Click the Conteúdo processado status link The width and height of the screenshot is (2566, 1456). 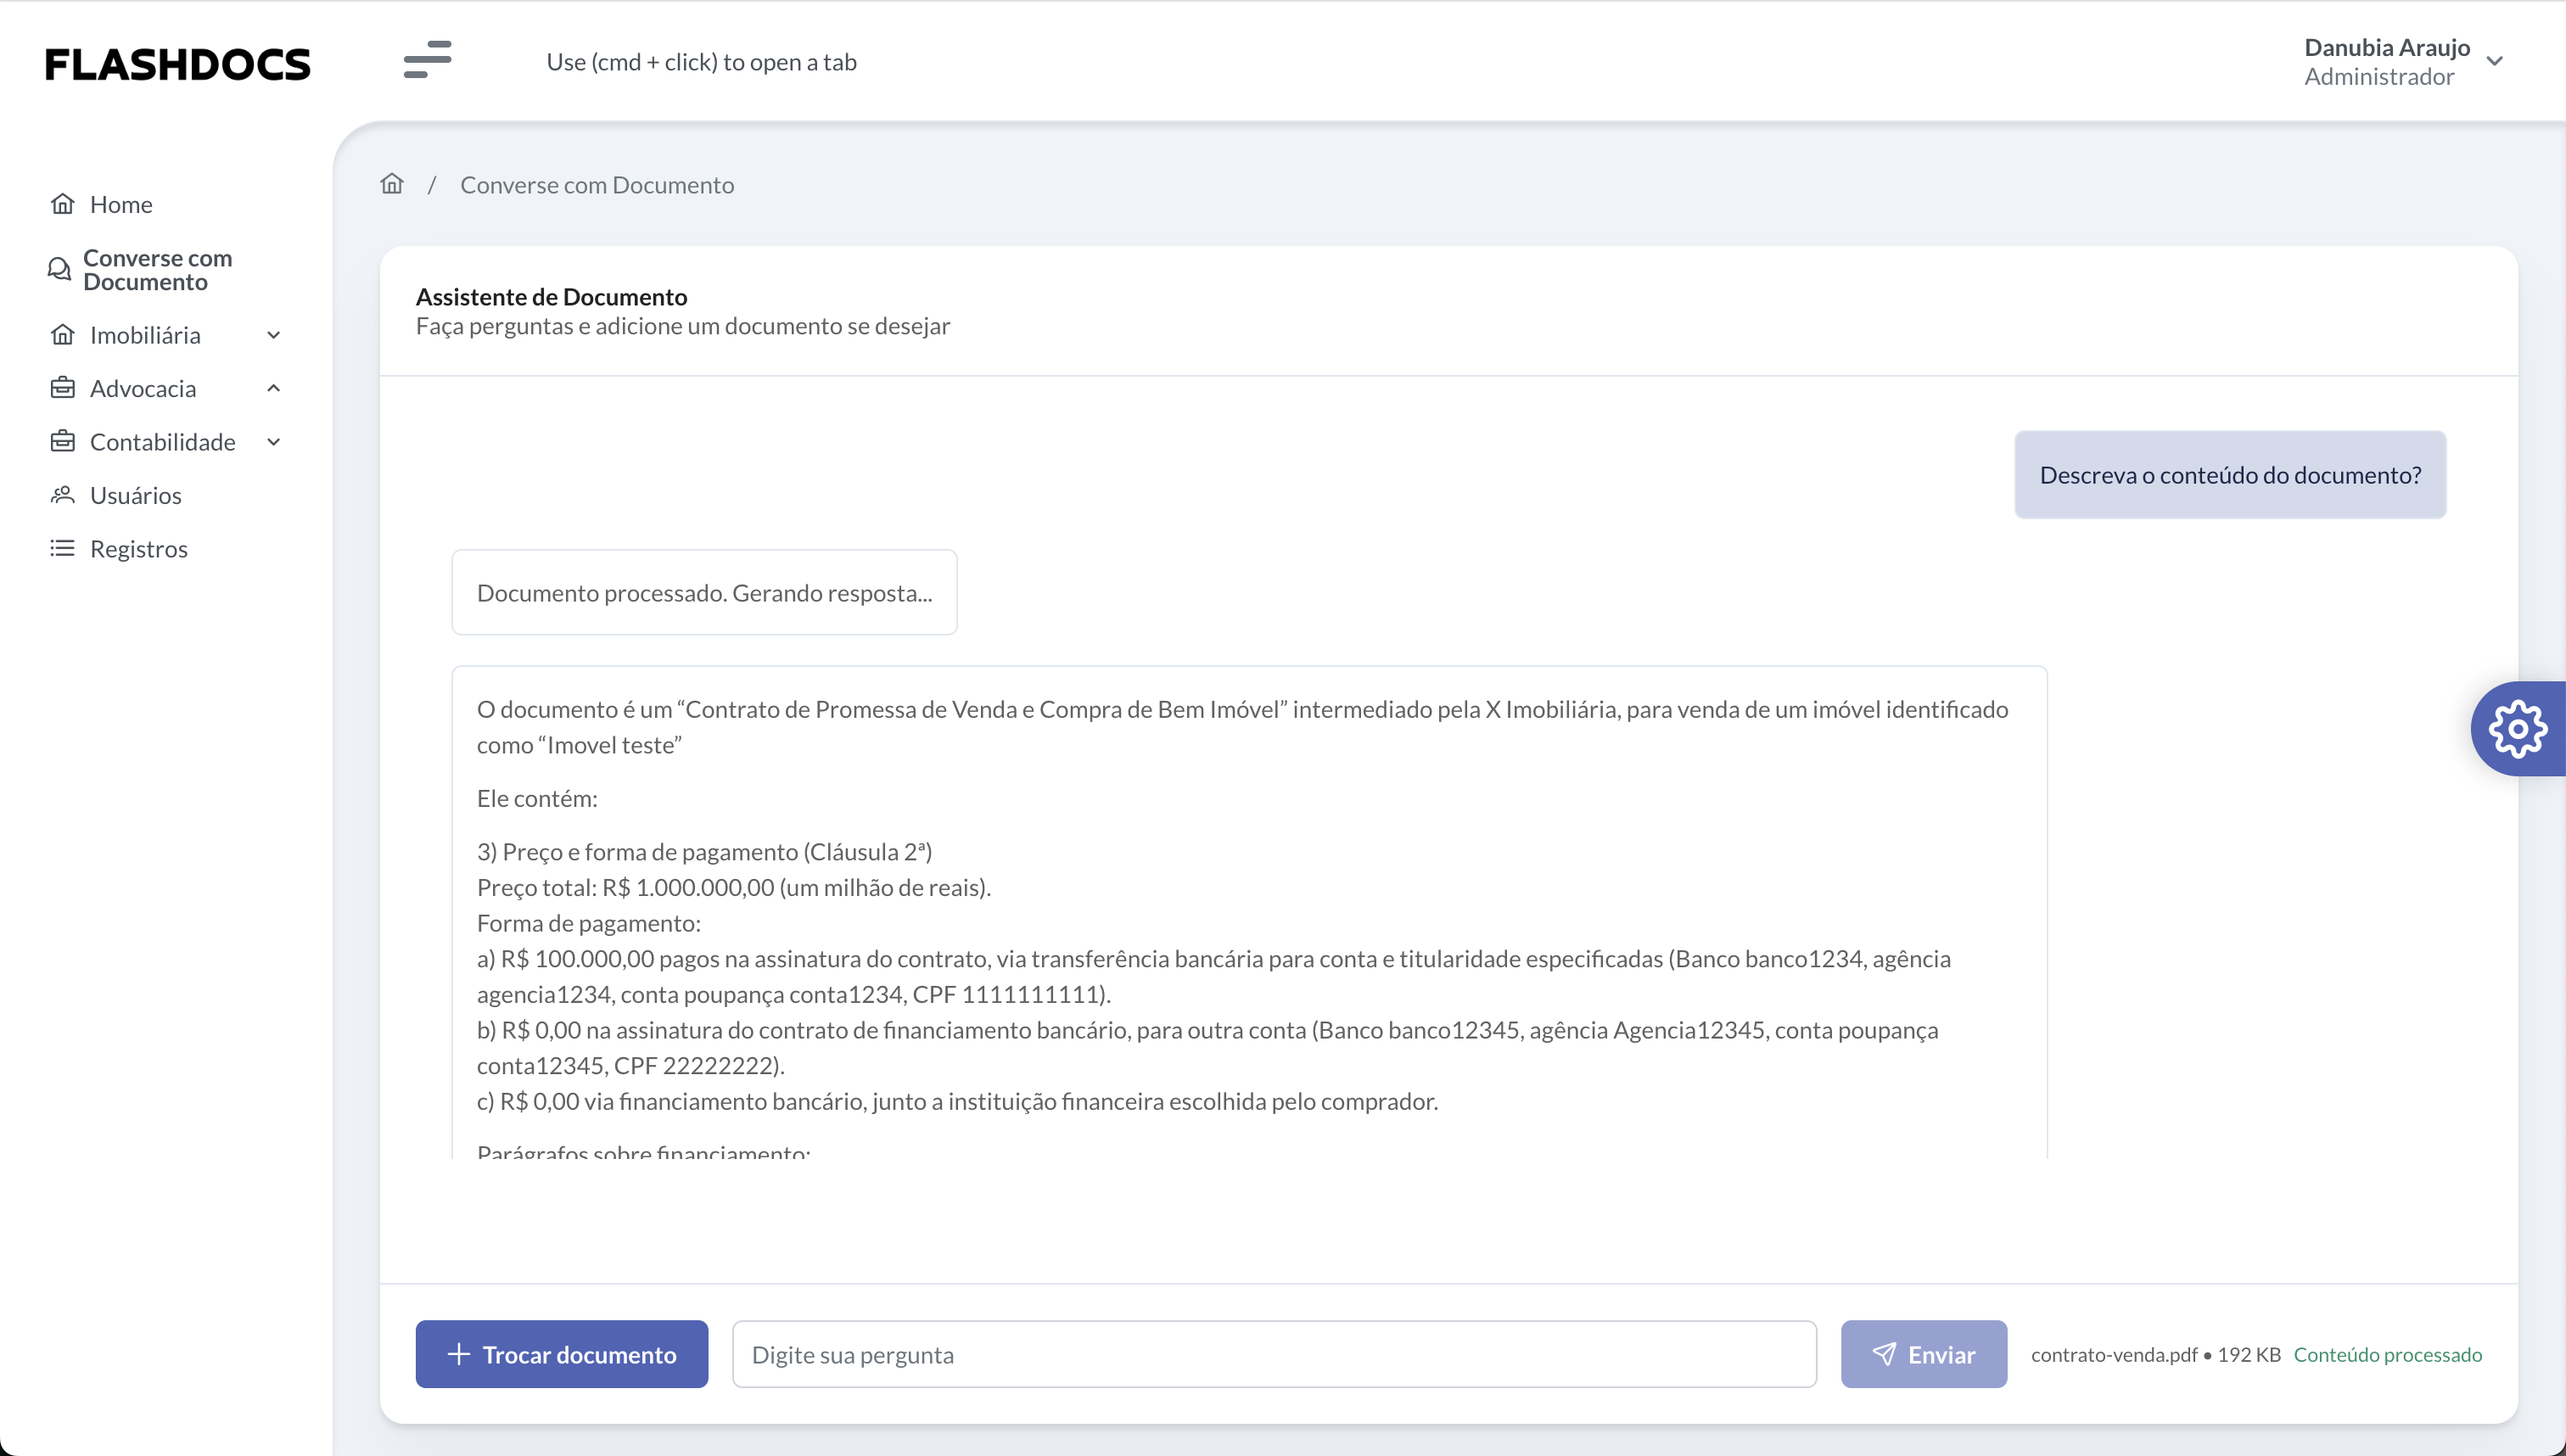point(2388,1353)
